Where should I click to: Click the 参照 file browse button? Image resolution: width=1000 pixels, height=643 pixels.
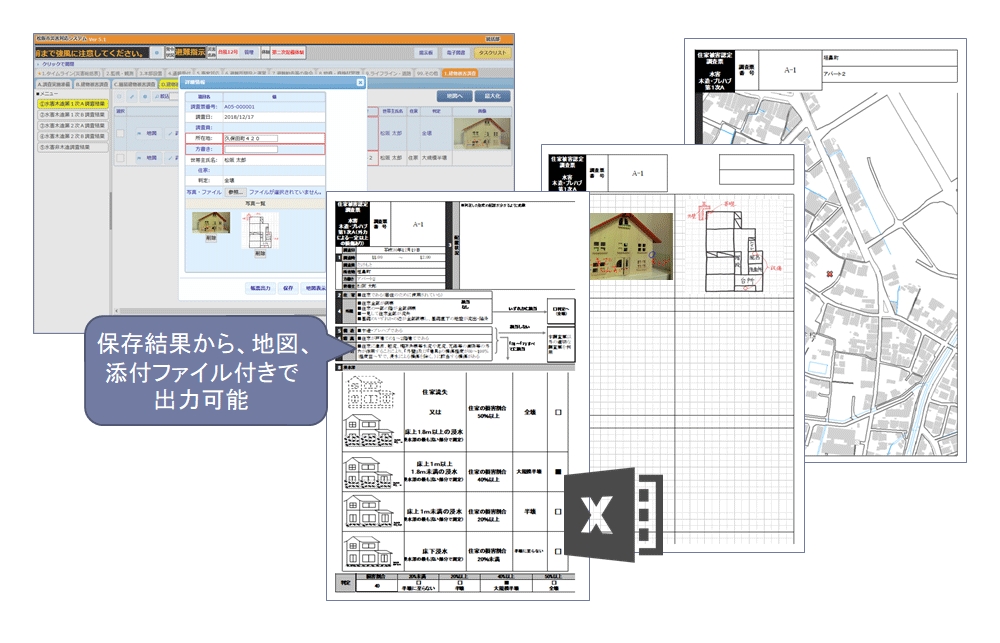[235, 192]
